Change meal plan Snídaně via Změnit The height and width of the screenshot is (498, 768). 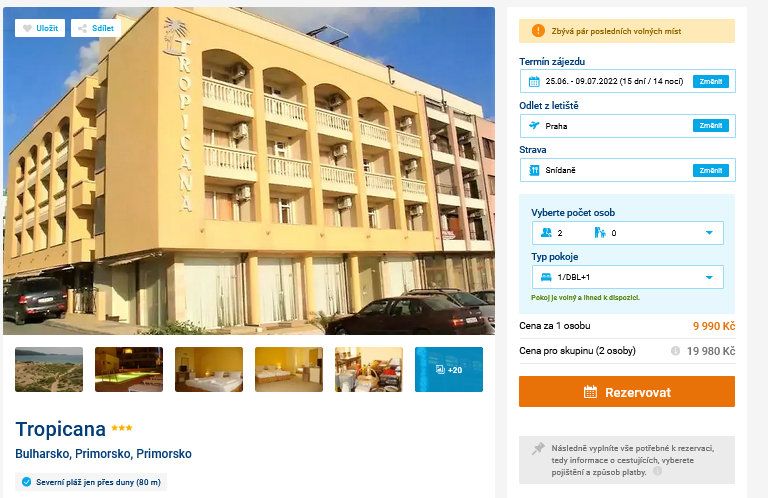click(x=710, y=170)
